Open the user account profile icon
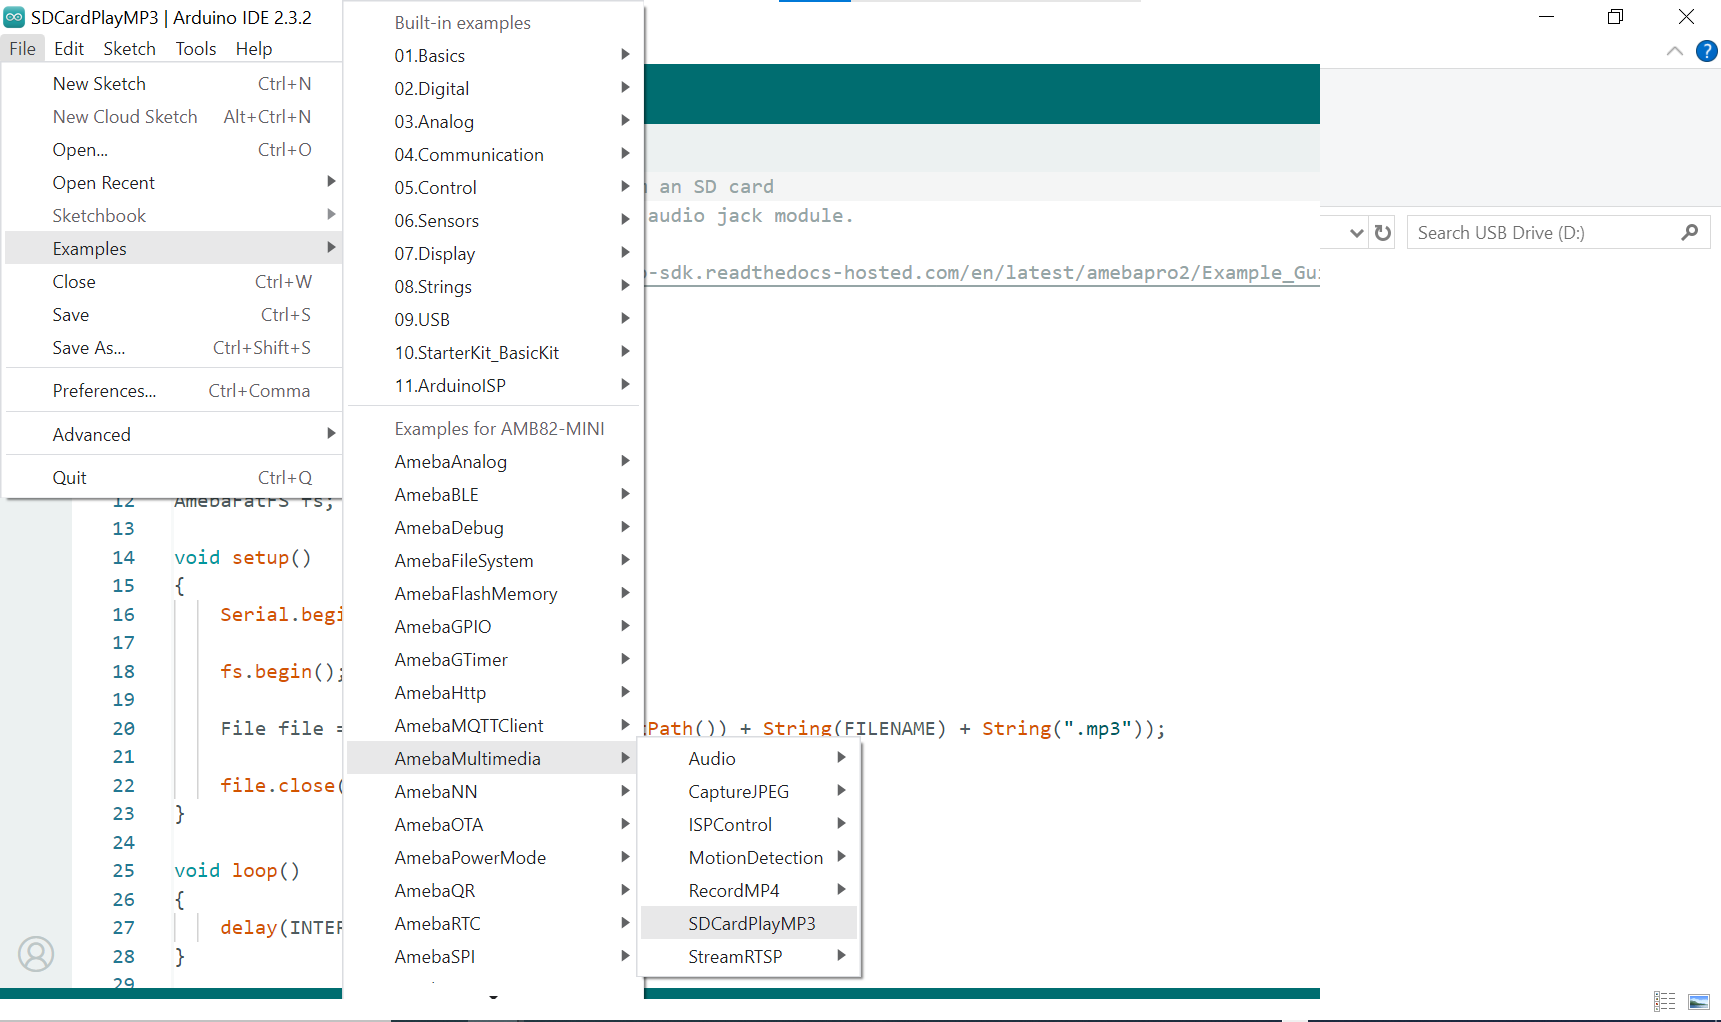This screenshot has width=1721, height=1022. [36, 953]
